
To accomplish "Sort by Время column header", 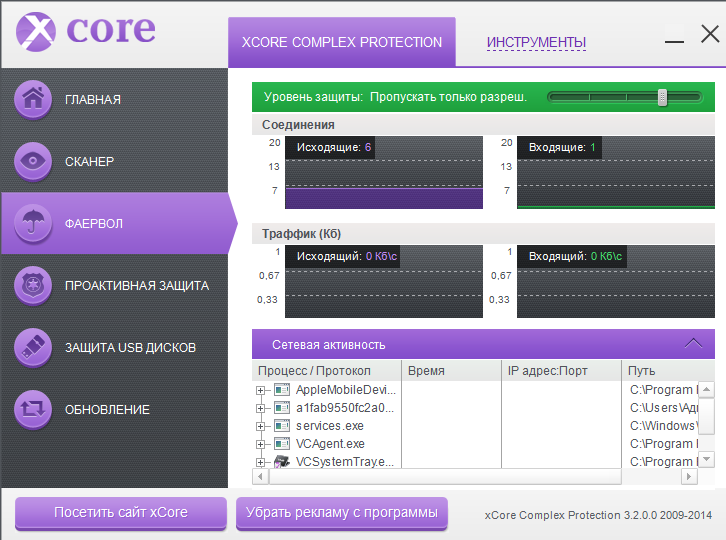I will (x=451, y=371).
